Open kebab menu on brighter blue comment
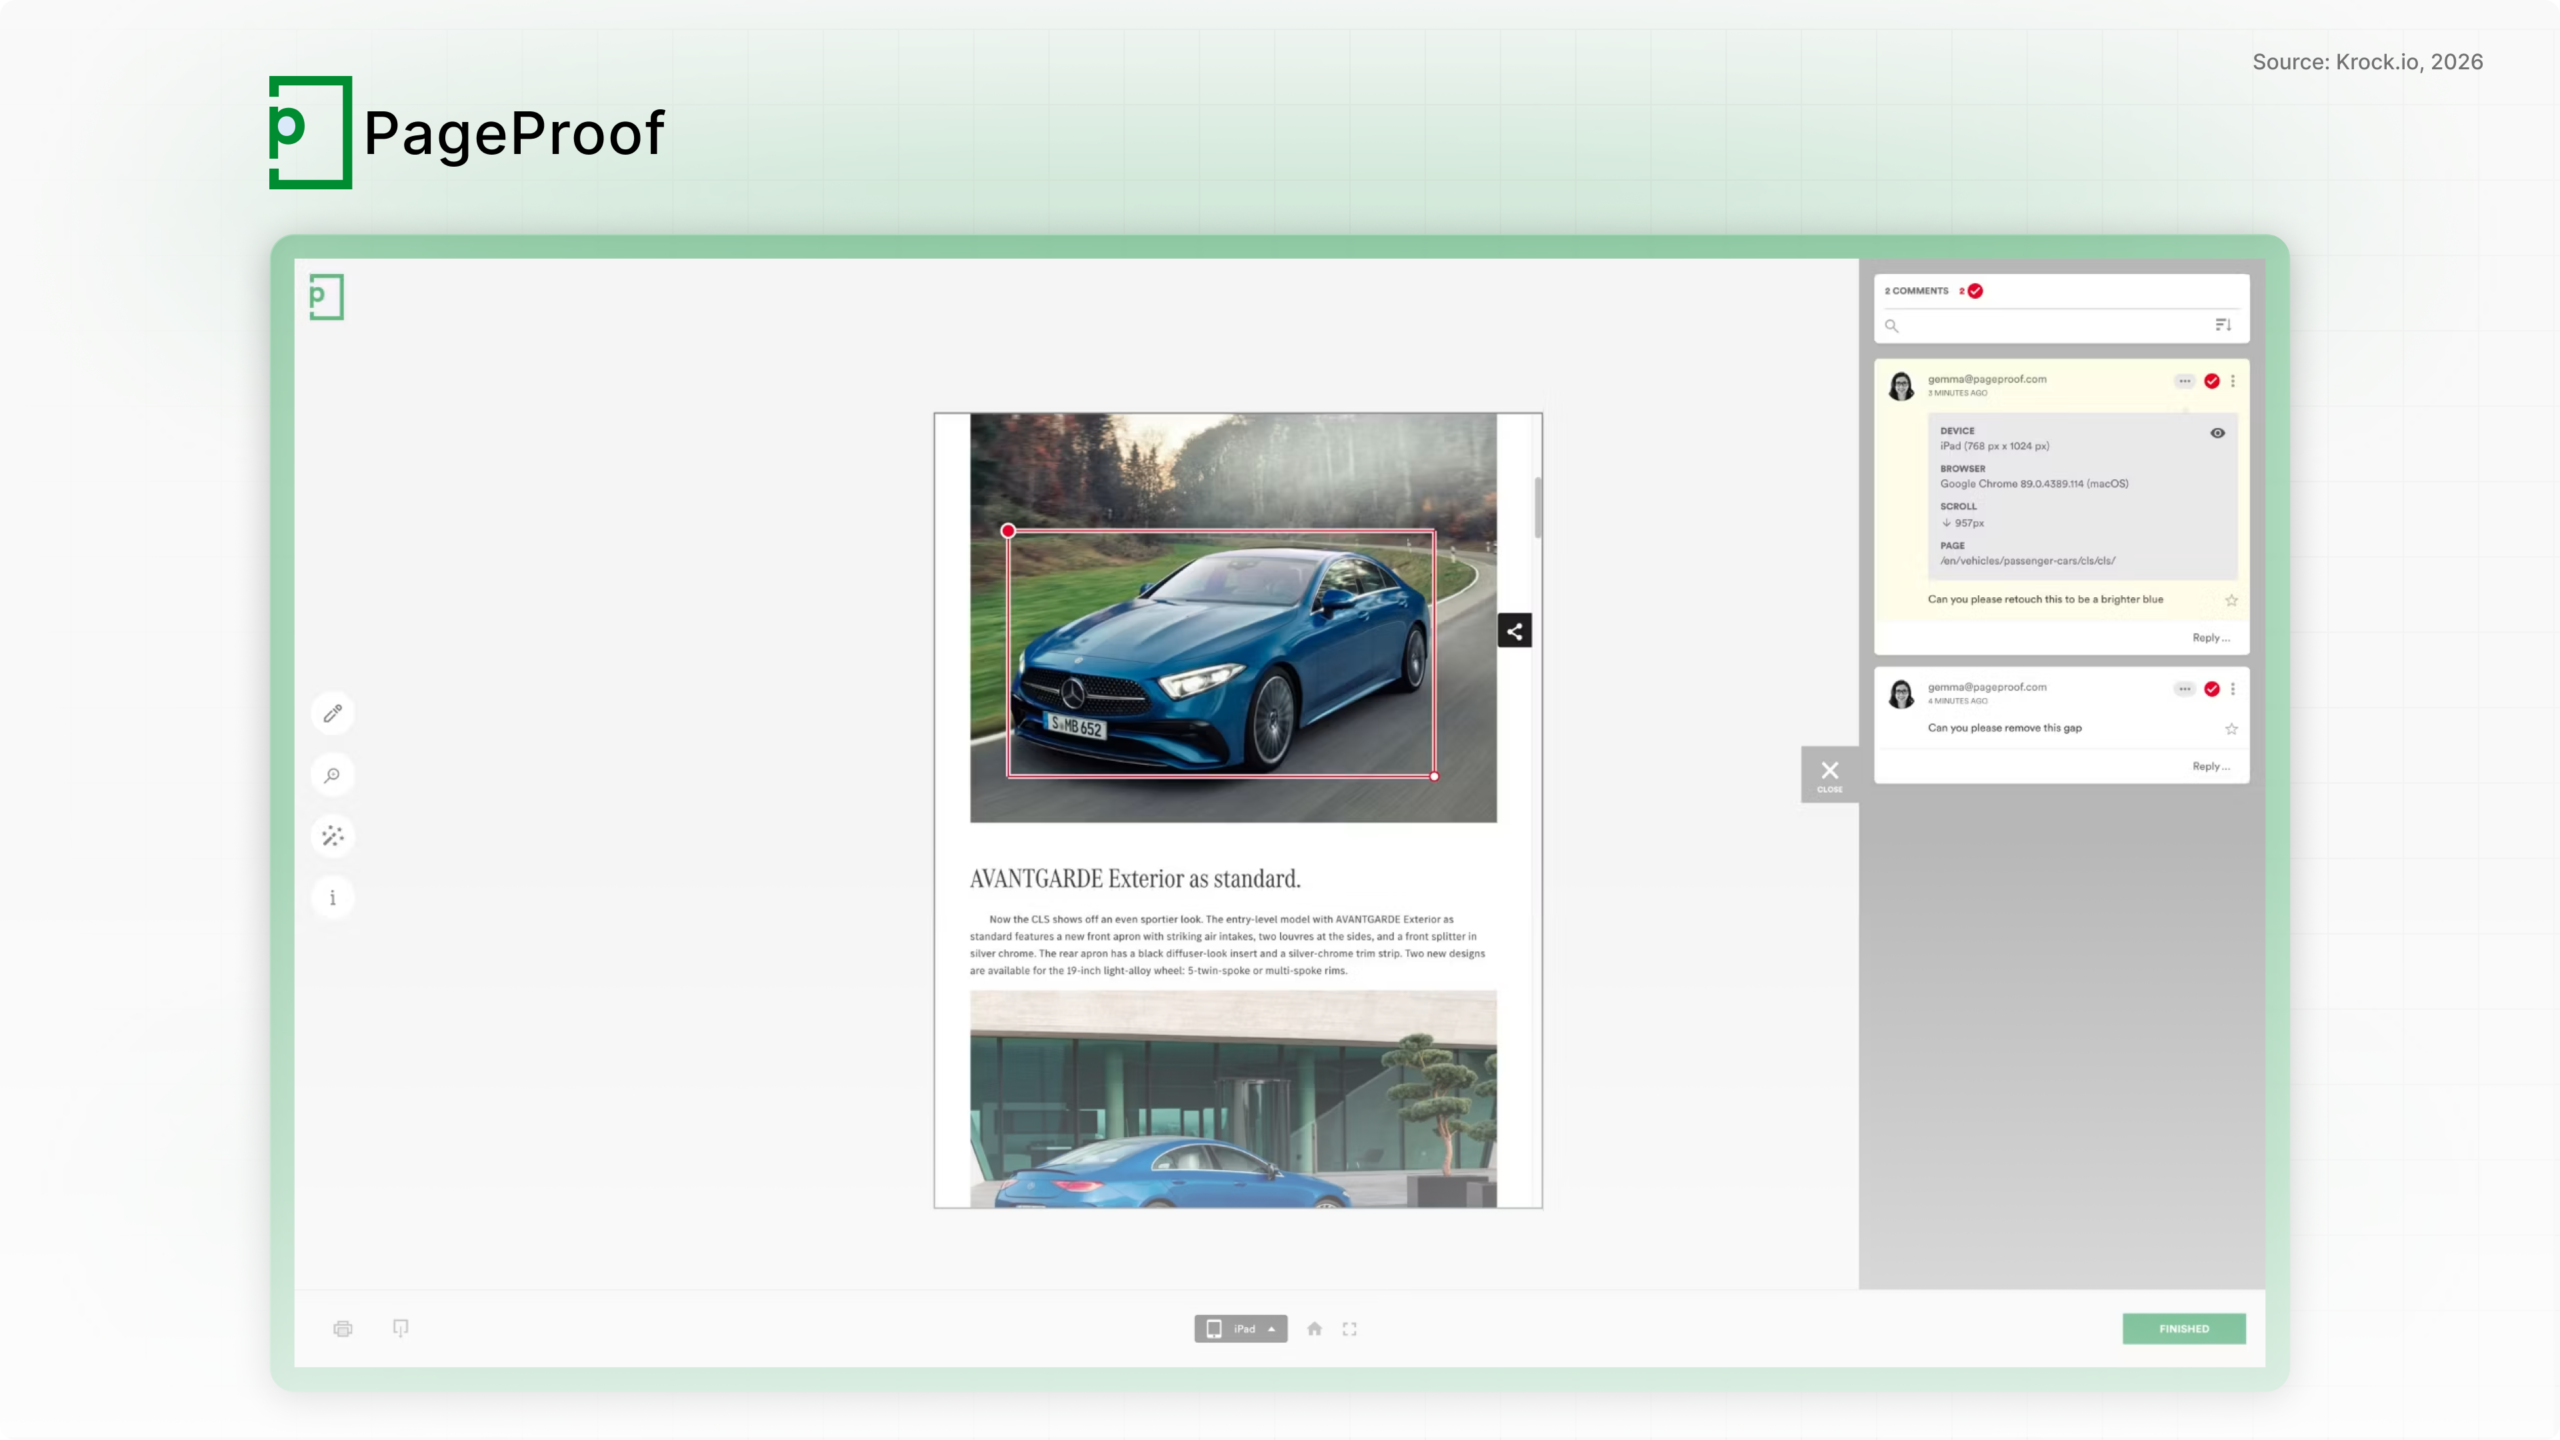The image size is (2560, 1440). [x=2233, y=381]
